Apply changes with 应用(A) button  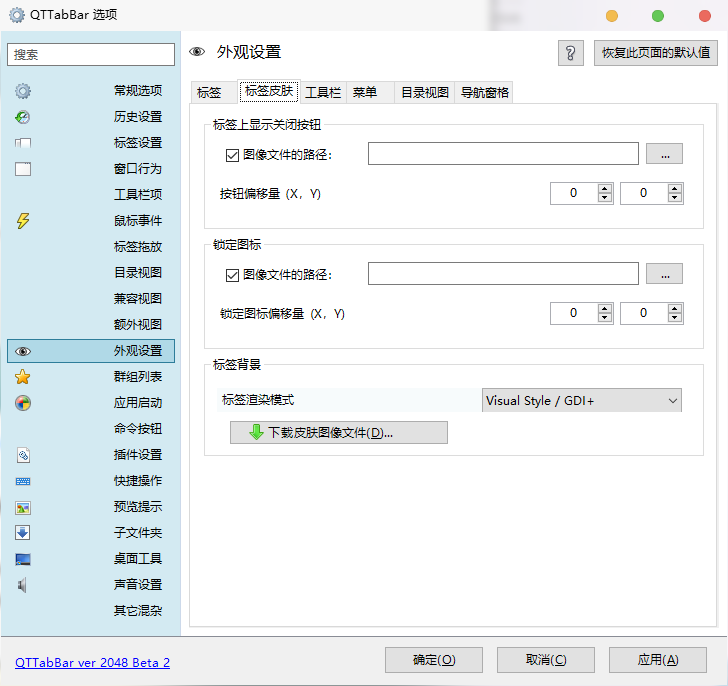(x=658, y=660)
